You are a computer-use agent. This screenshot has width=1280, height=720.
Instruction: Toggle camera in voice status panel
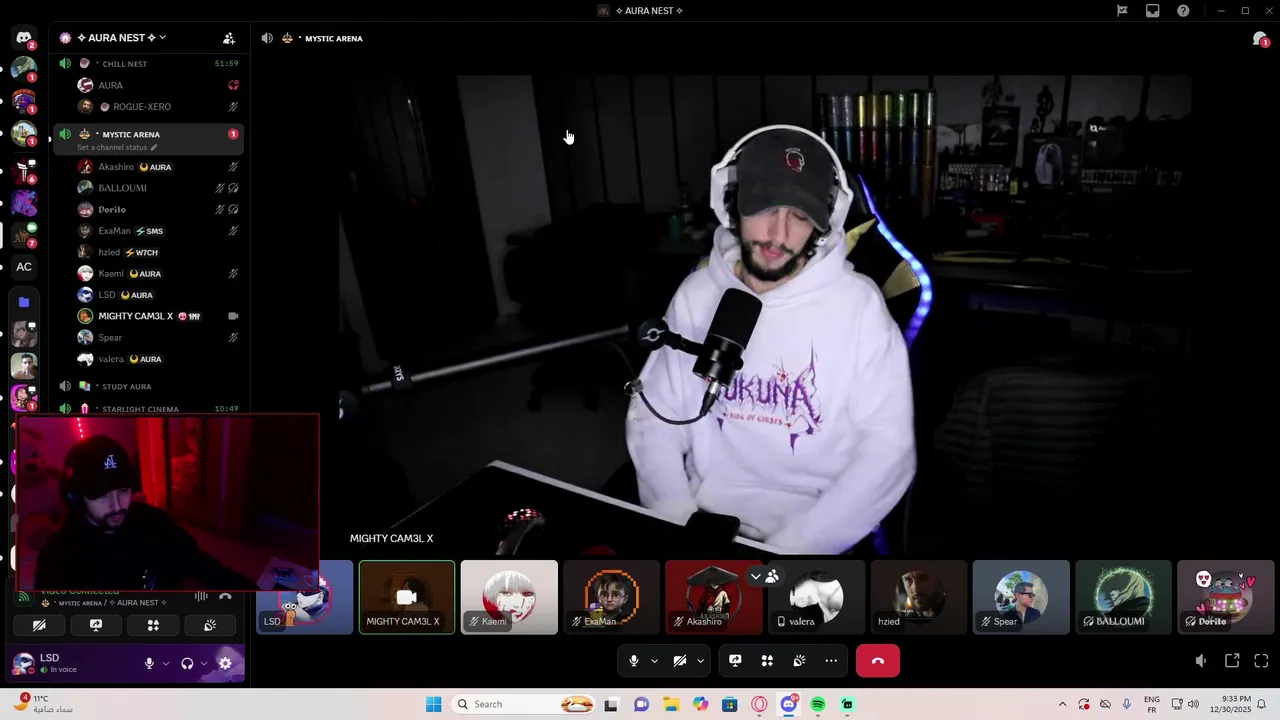tap(39, 625)
